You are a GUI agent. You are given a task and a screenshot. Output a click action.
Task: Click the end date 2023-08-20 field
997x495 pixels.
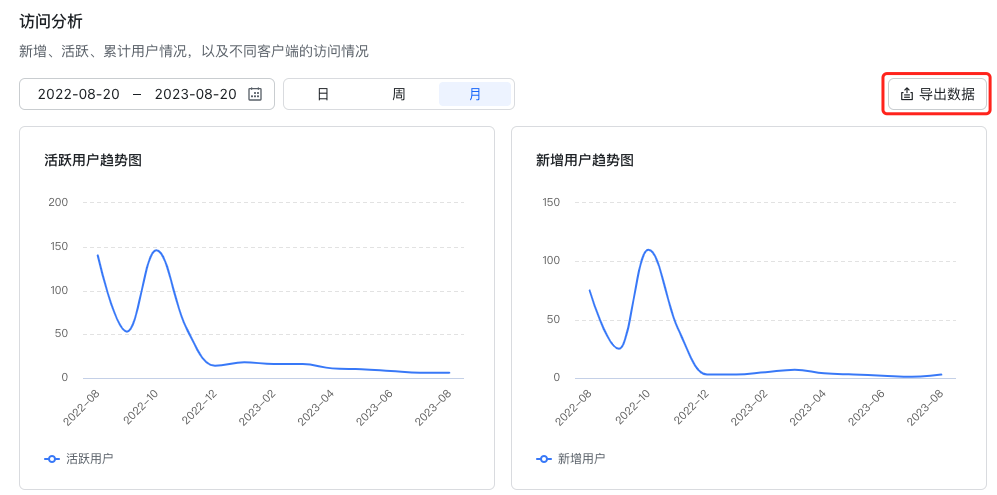click(x=196, y=94)
